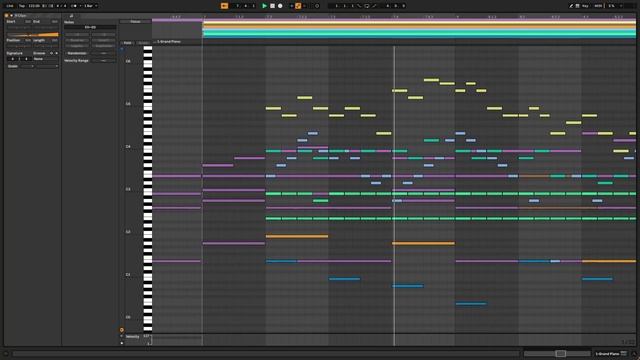The height and width of the screenshot is (360, 640).
Task: Click the Legato button
Action: pyautogui.click(x=77, y=46)
